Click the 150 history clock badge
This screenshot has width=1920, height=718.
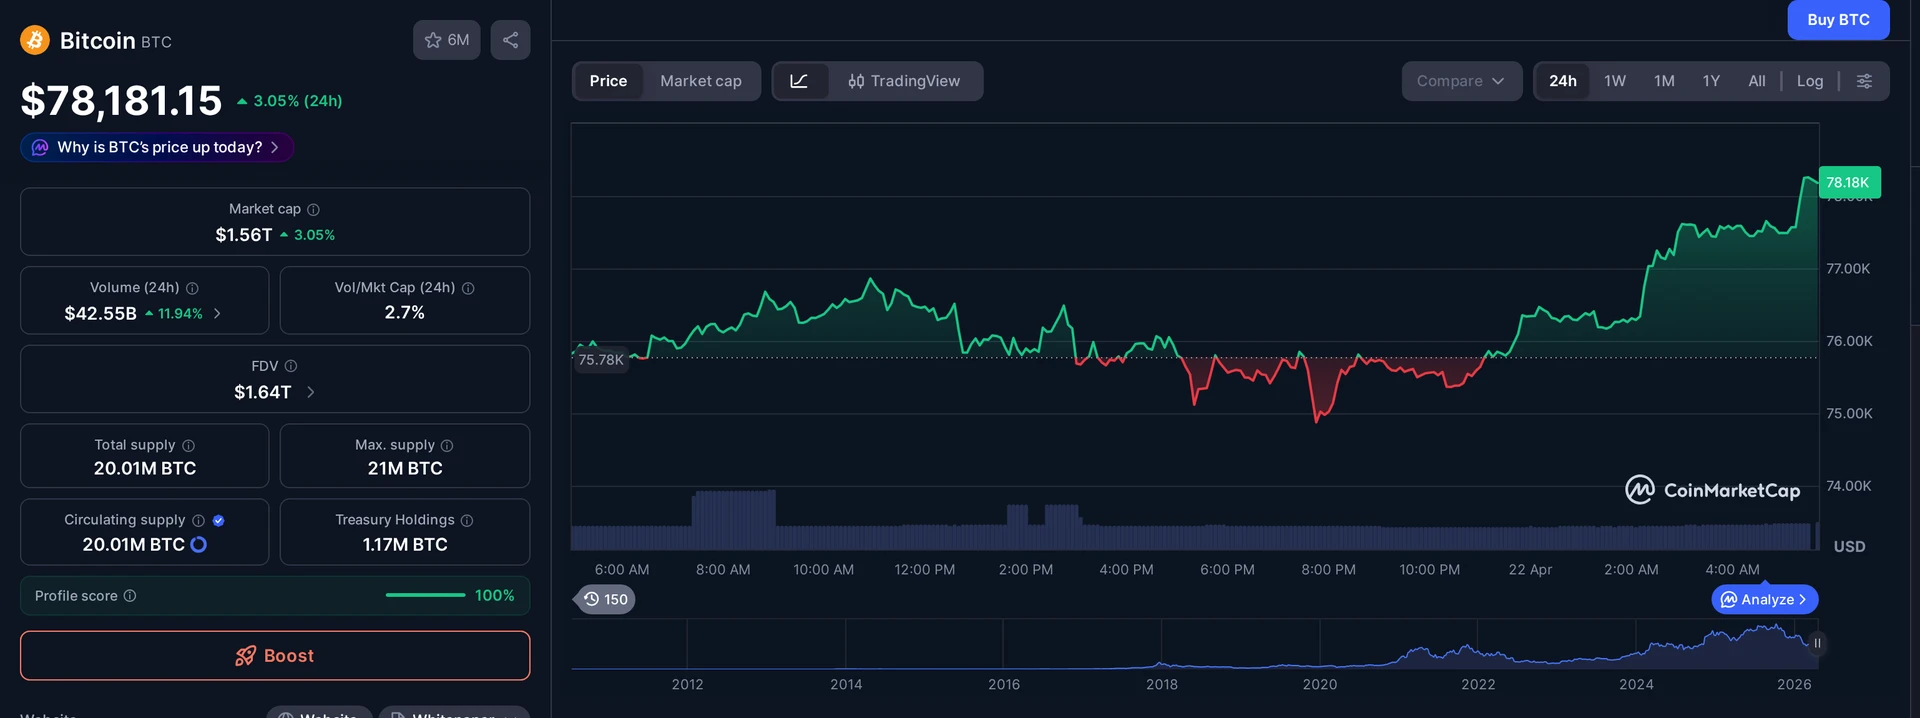point(605,599)
